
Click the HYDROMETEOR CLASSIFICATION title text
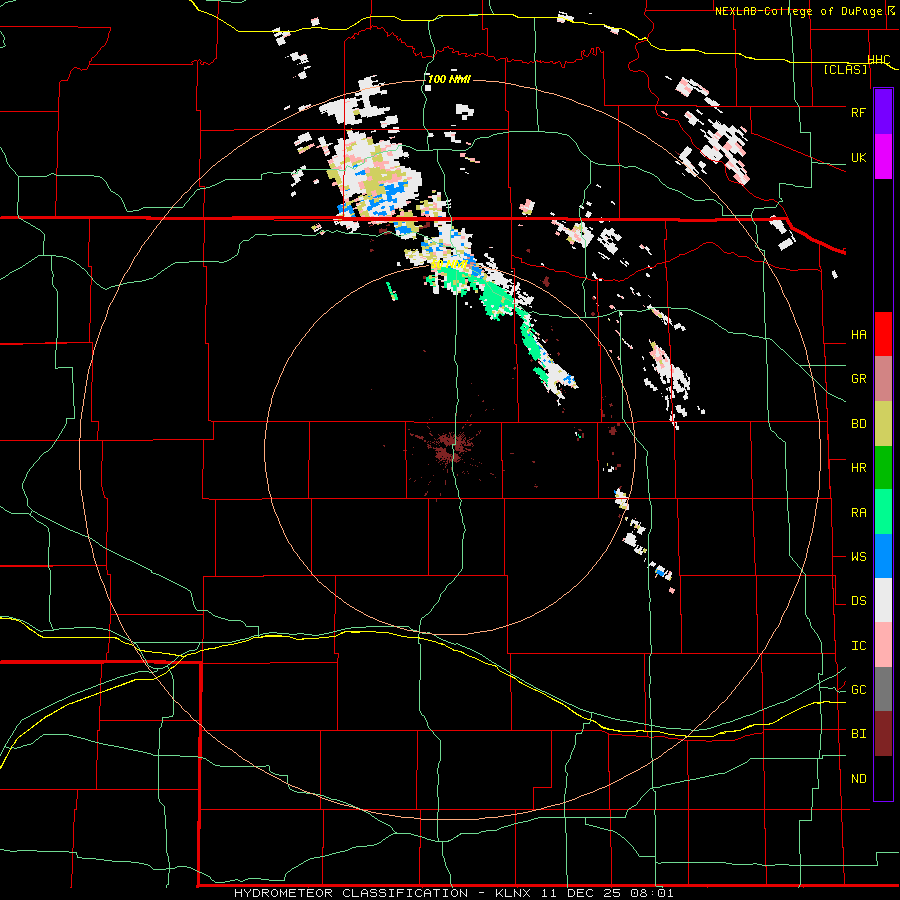point(351,893)
